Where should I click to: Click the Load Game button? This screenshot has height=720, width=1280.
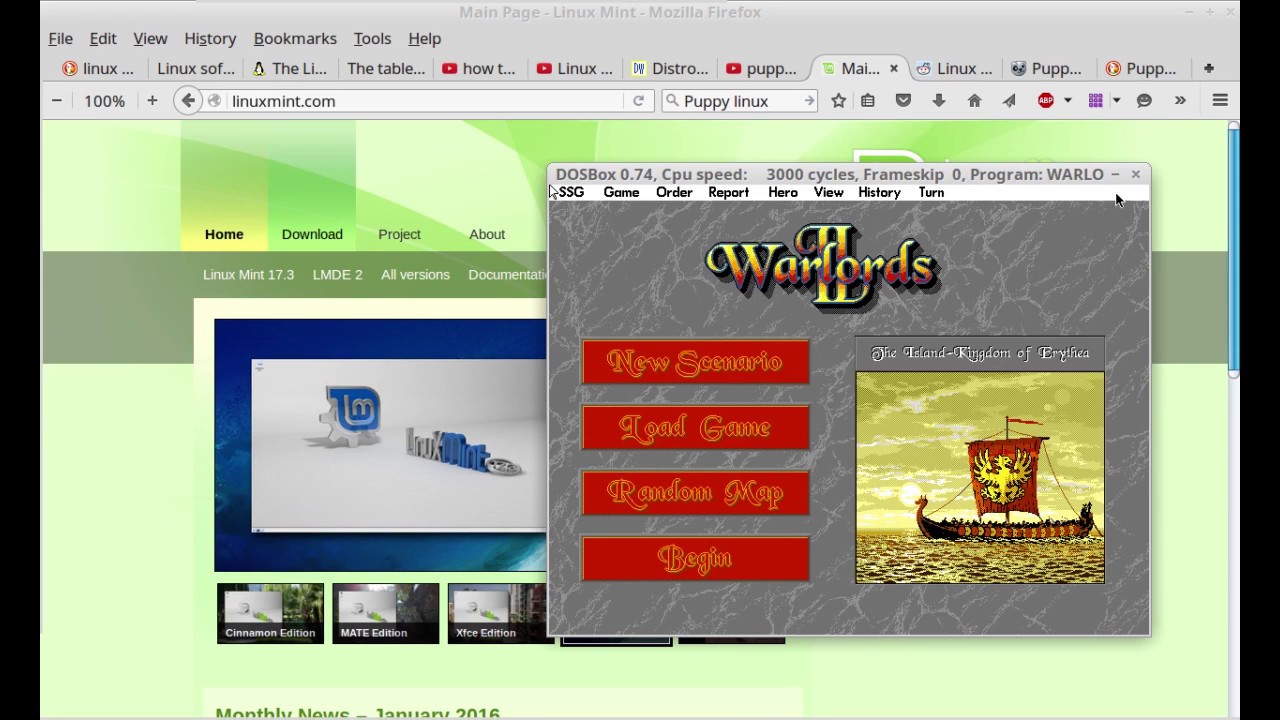tap(695, 428)
